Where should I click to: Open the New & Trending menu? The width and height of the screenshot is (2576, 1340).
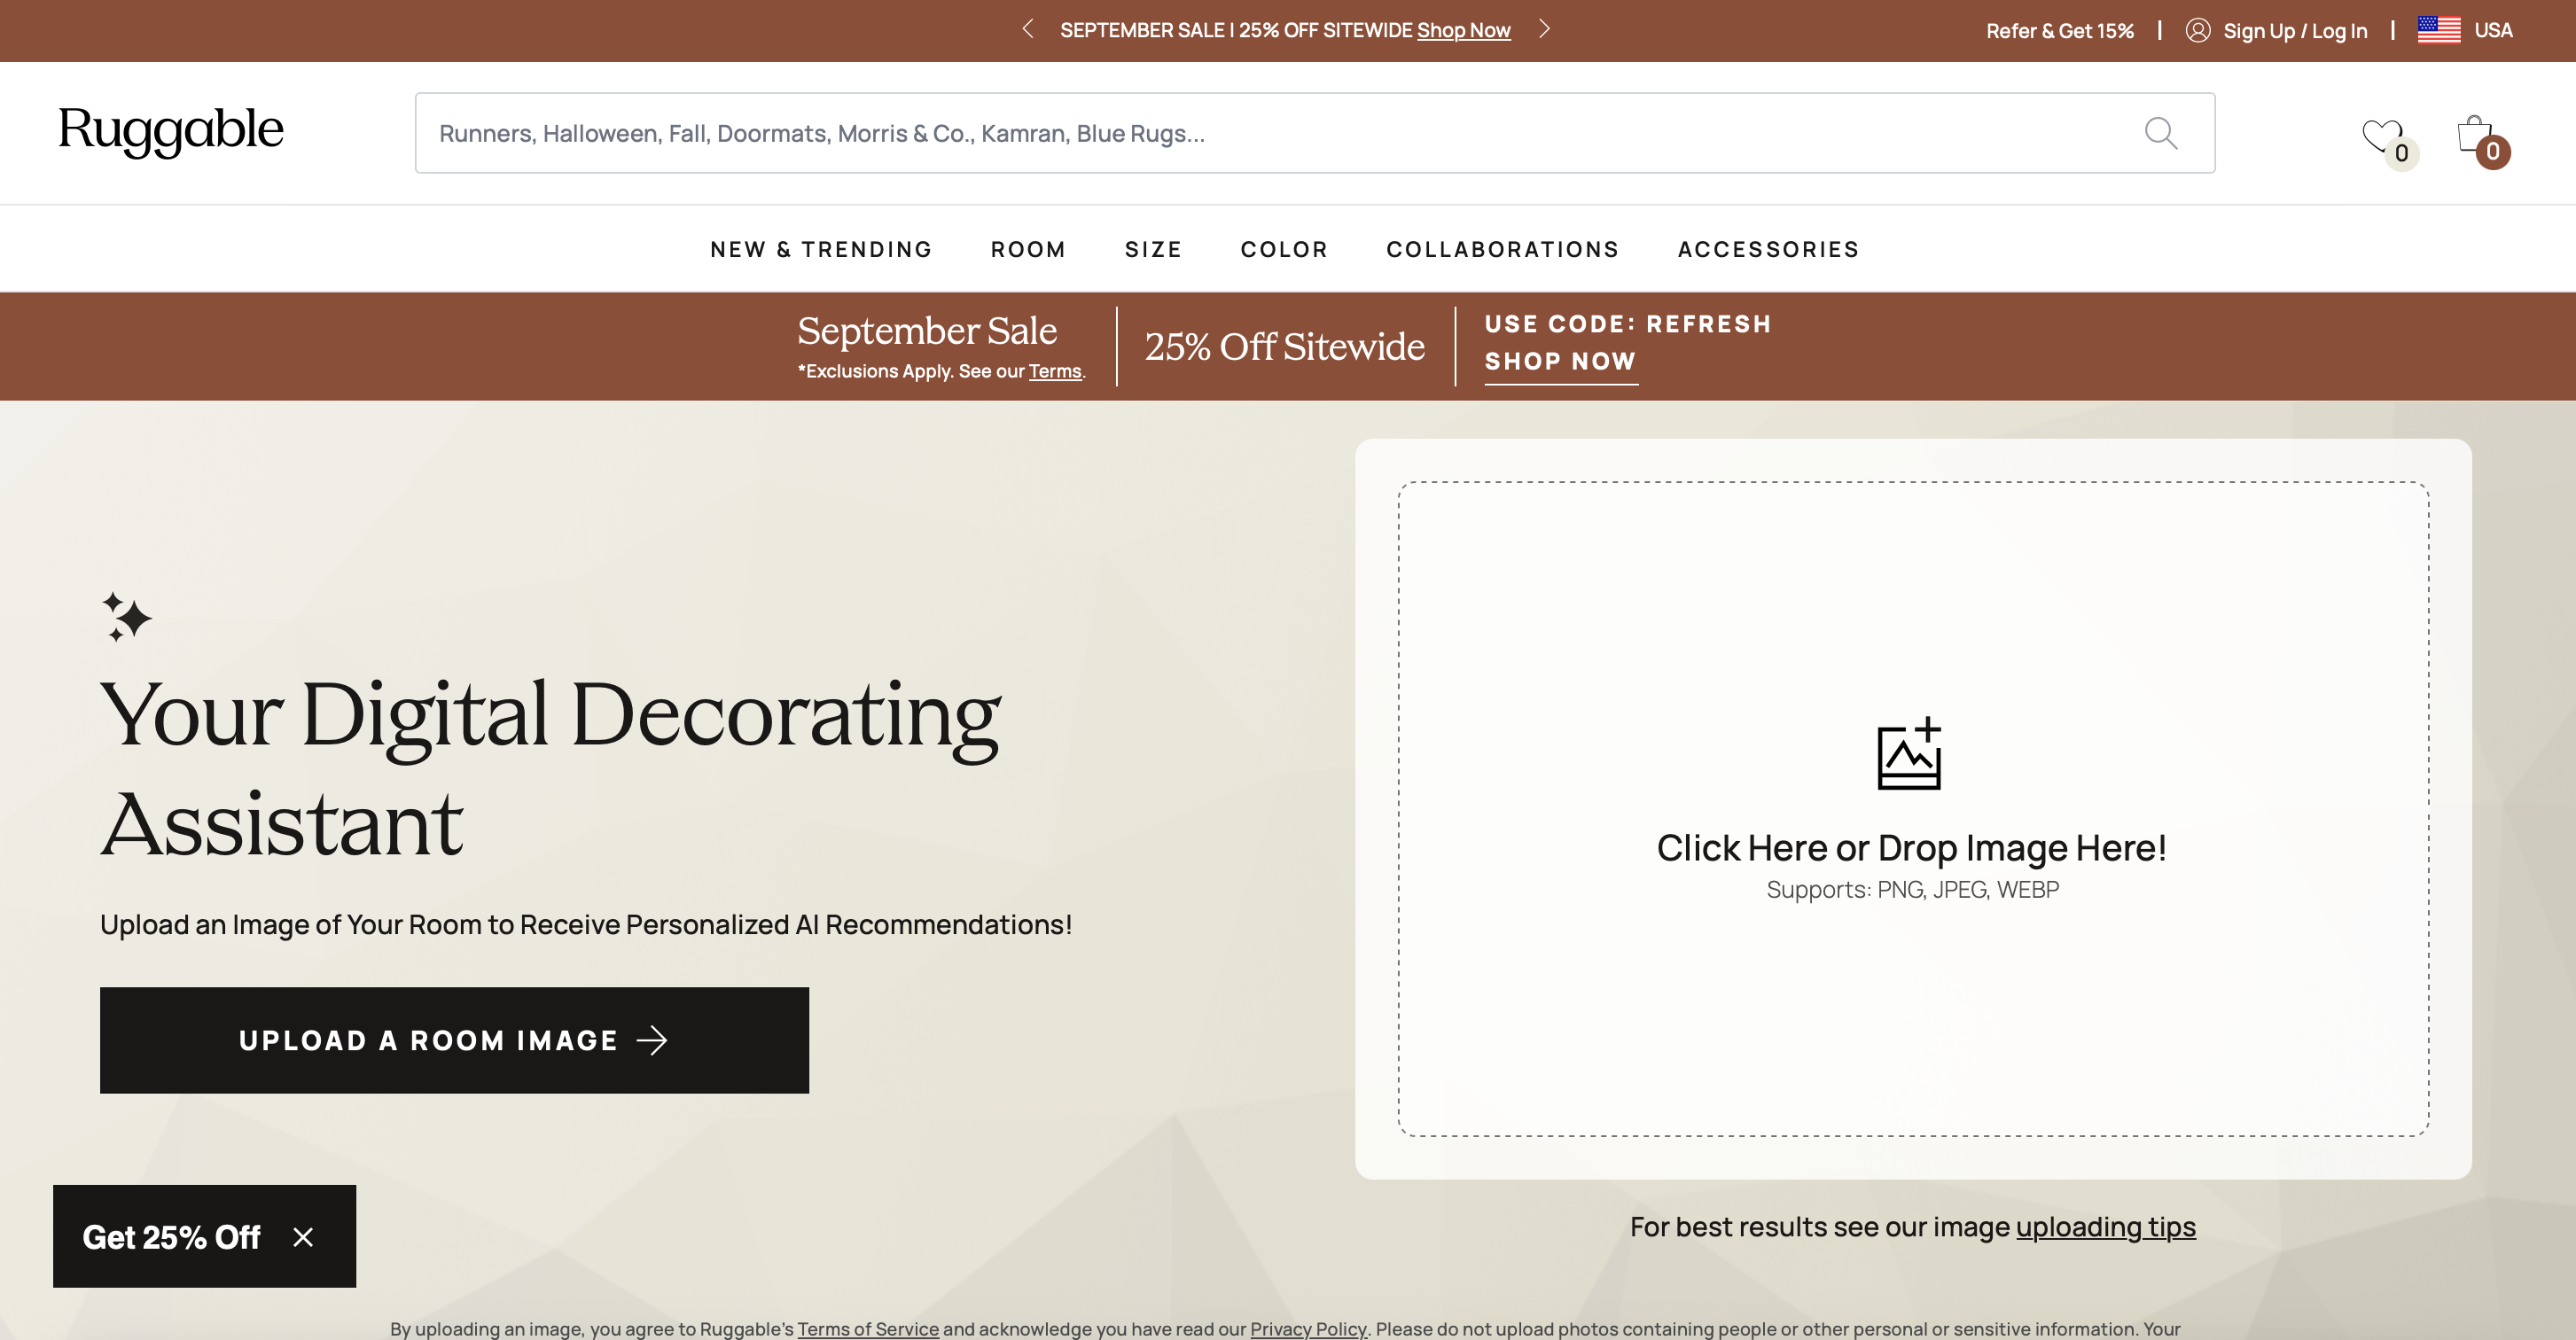(x=821, y=249)
